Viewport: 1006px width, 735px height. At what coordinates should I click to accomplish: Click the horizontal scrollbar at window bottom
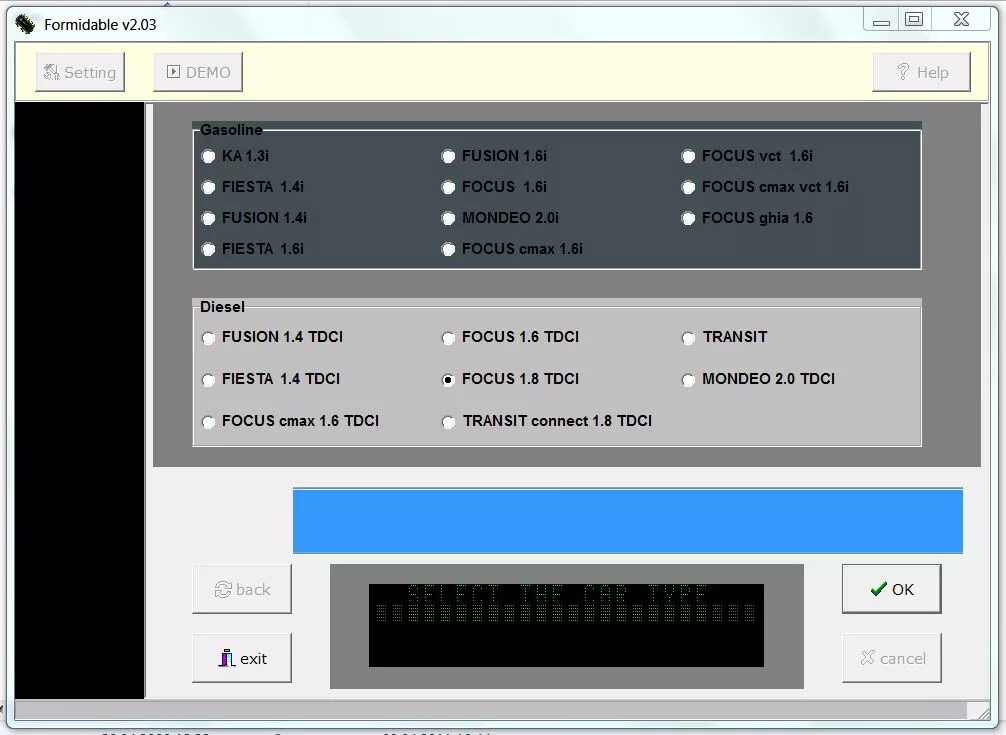click(491, 709)
